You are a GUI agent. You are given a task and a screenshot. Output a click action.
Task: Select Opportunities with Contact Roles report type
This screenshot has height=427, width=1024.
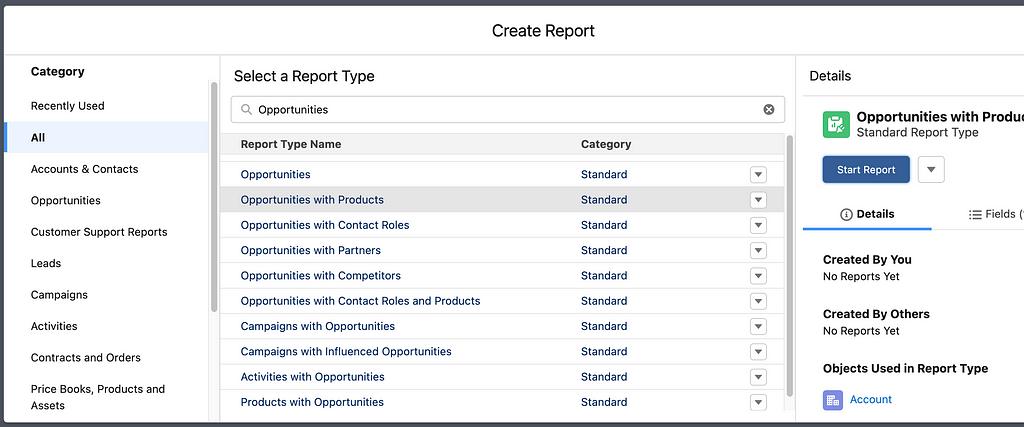coord(325,225)
